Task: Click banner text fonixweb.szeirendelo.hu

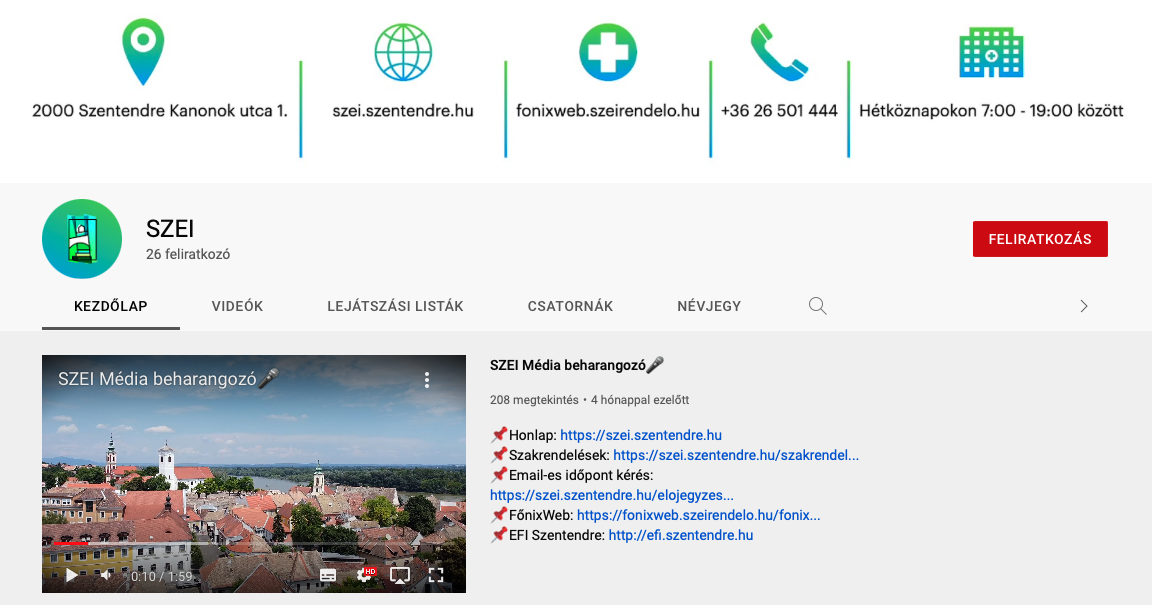Action: [x=608, y=111]
